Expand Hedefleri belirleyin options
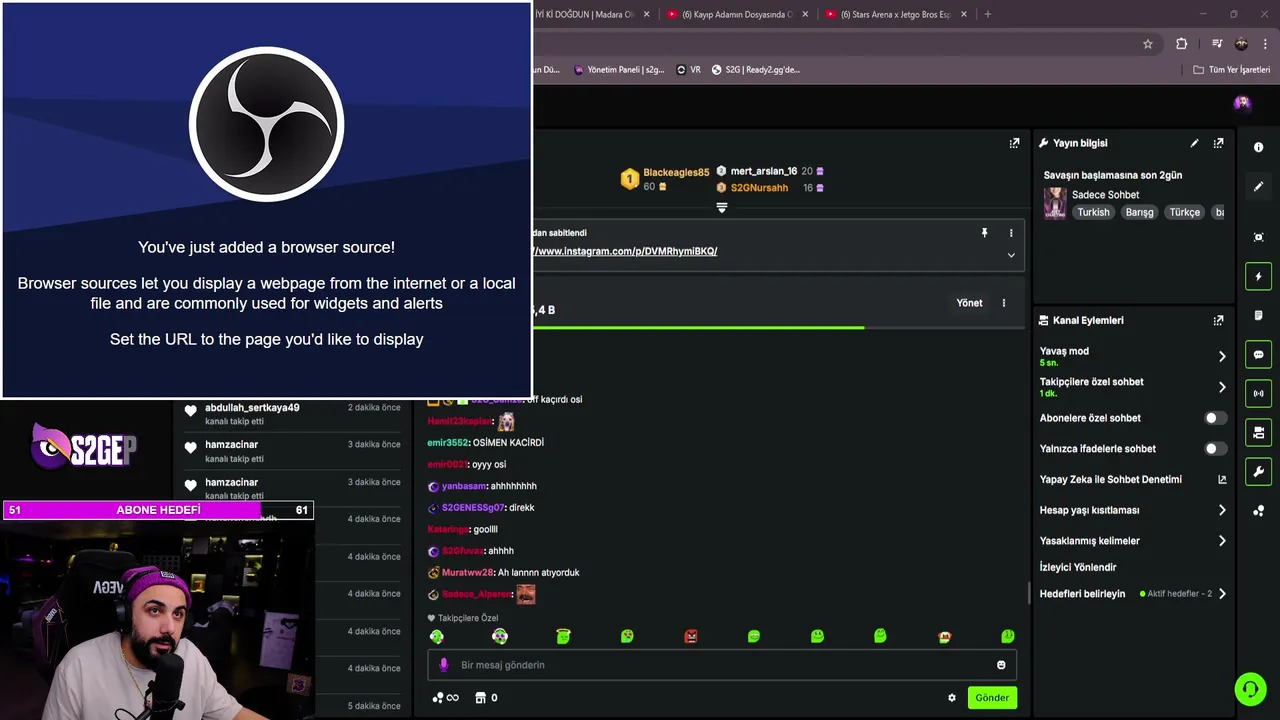The height and width of the screenshot is (720, 1280). click(1222, 594)
